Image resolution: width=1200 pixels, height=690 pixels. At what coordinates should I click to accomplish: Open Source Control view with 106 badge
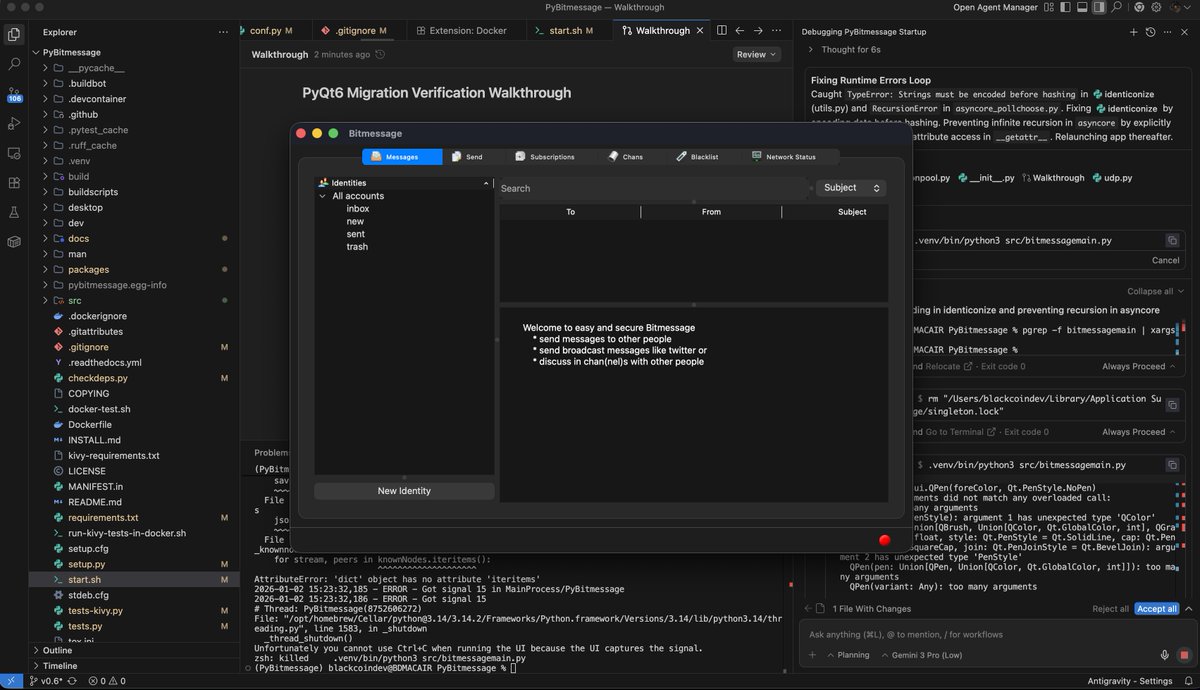tap(14, 94)
